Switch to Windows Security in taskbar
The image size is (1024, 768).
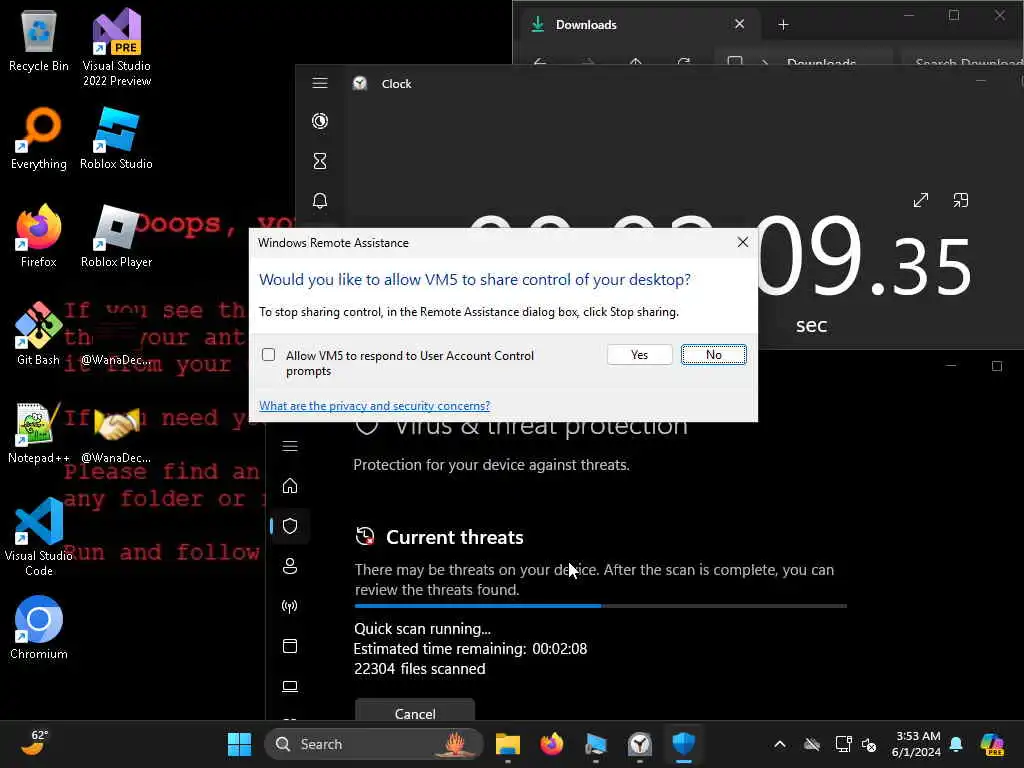tap(684, 744)
